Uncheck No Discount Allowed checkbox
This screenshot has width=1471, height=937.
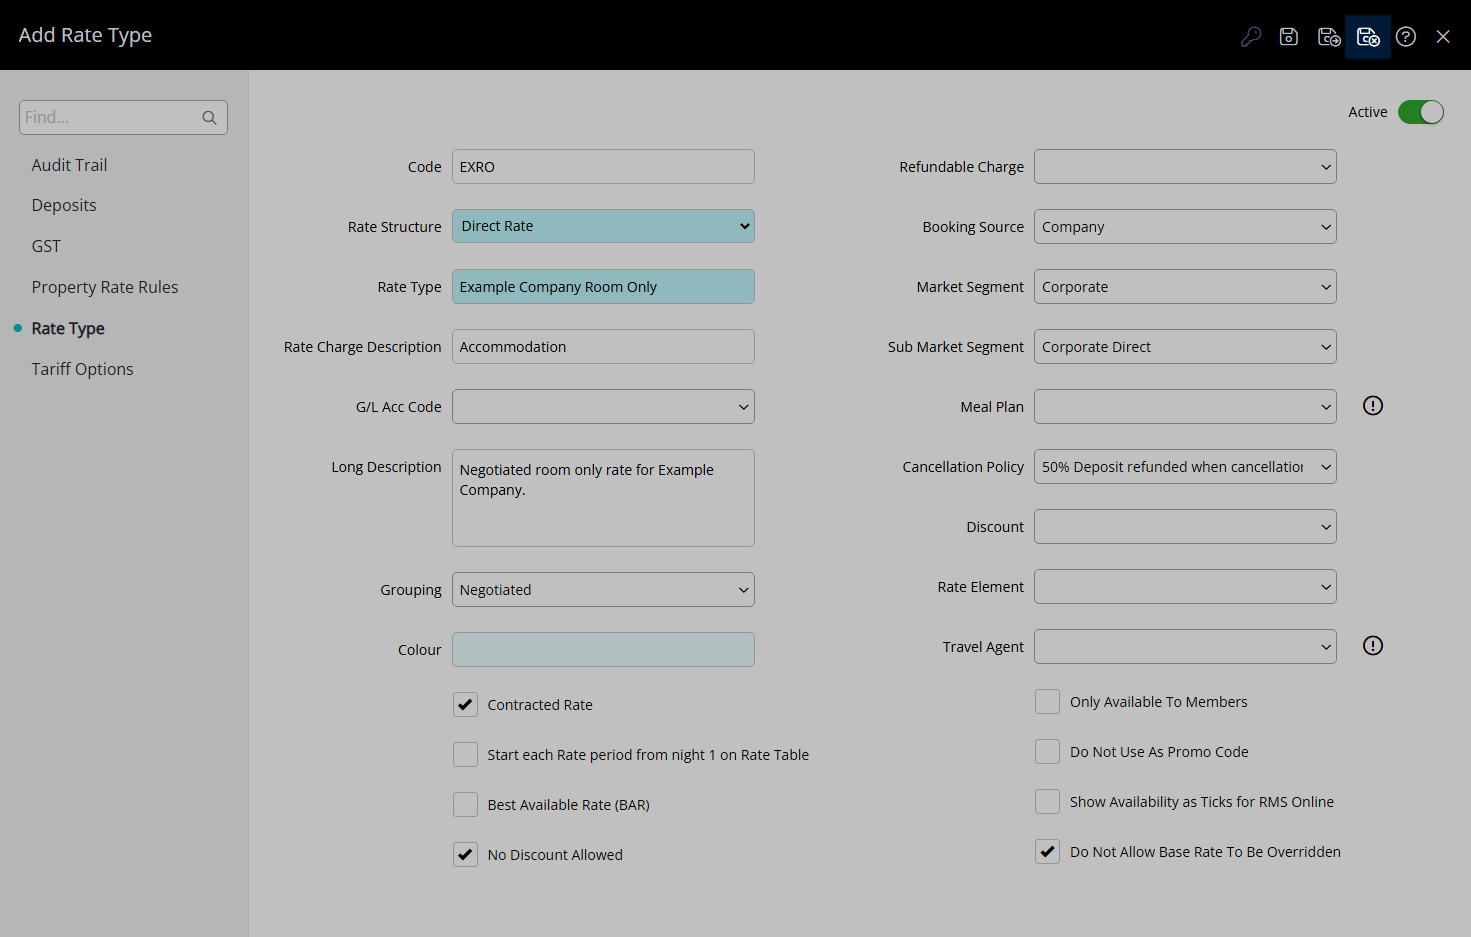point(465,855)
